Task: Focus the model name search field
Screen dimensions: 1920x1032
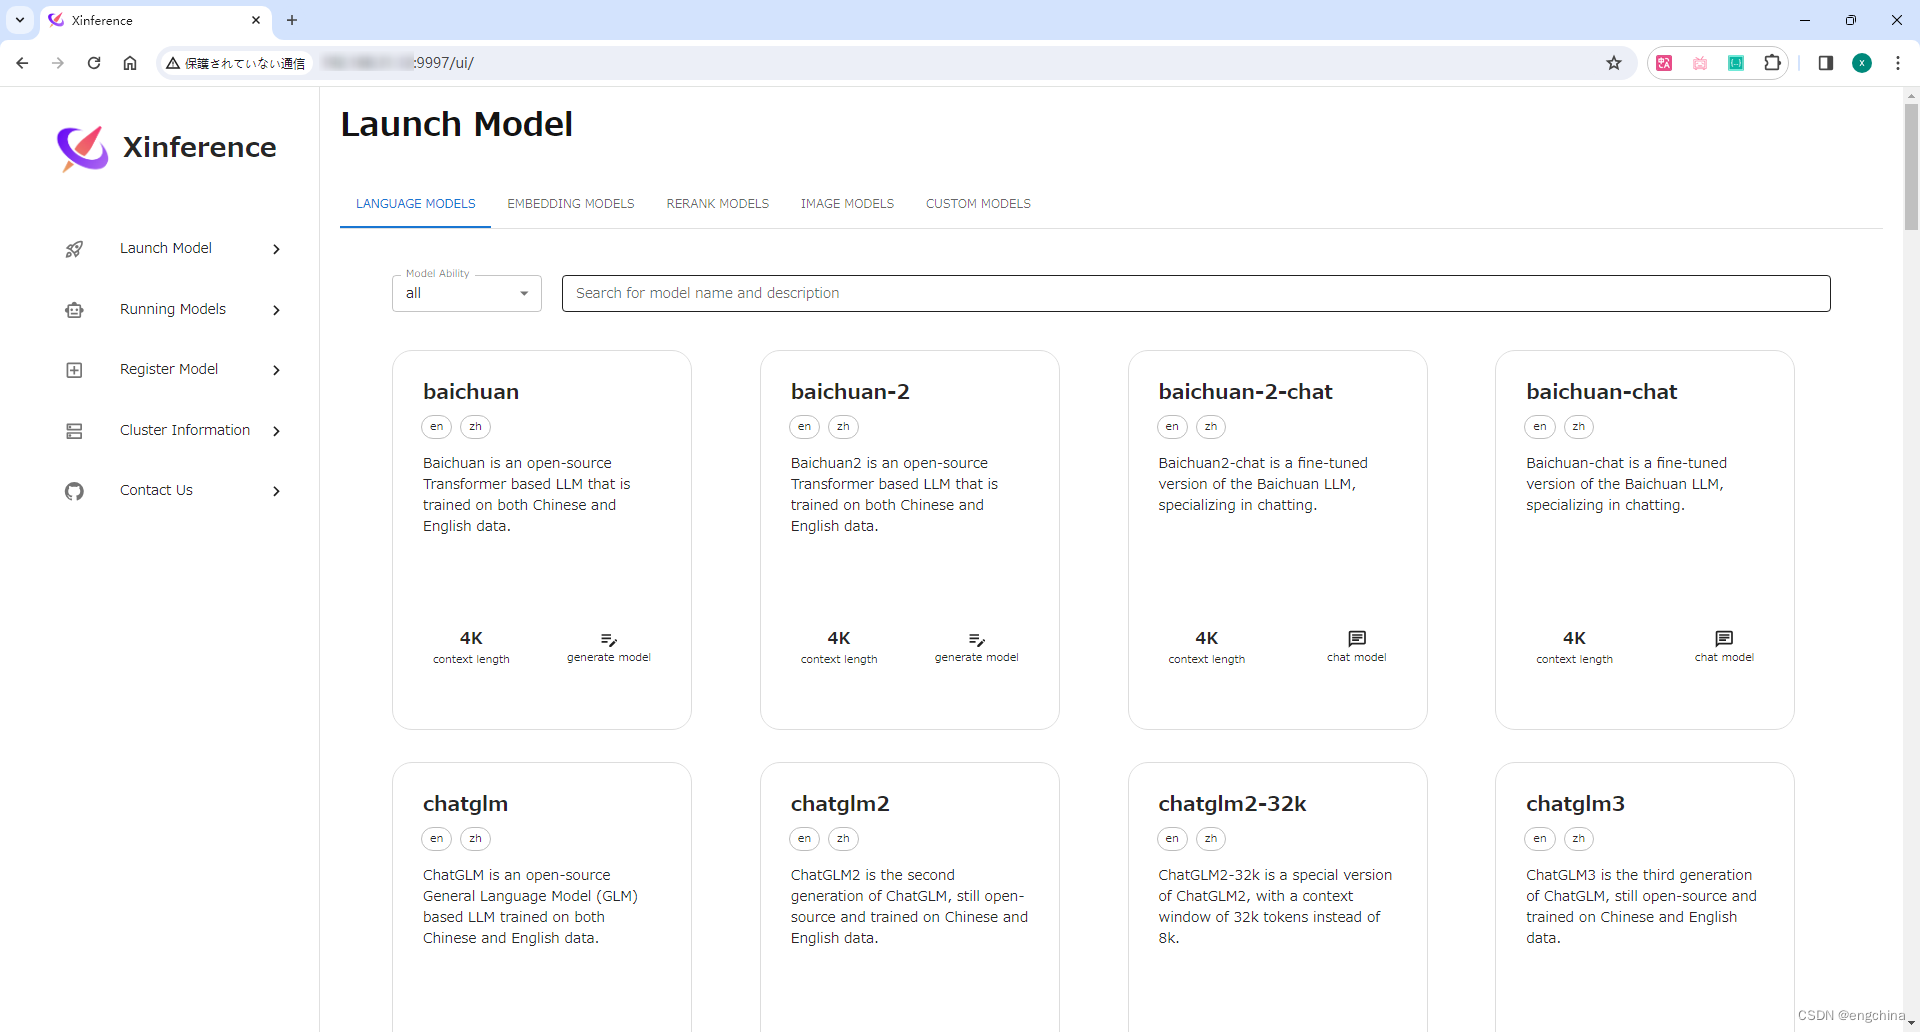Action: point(1196,293)
